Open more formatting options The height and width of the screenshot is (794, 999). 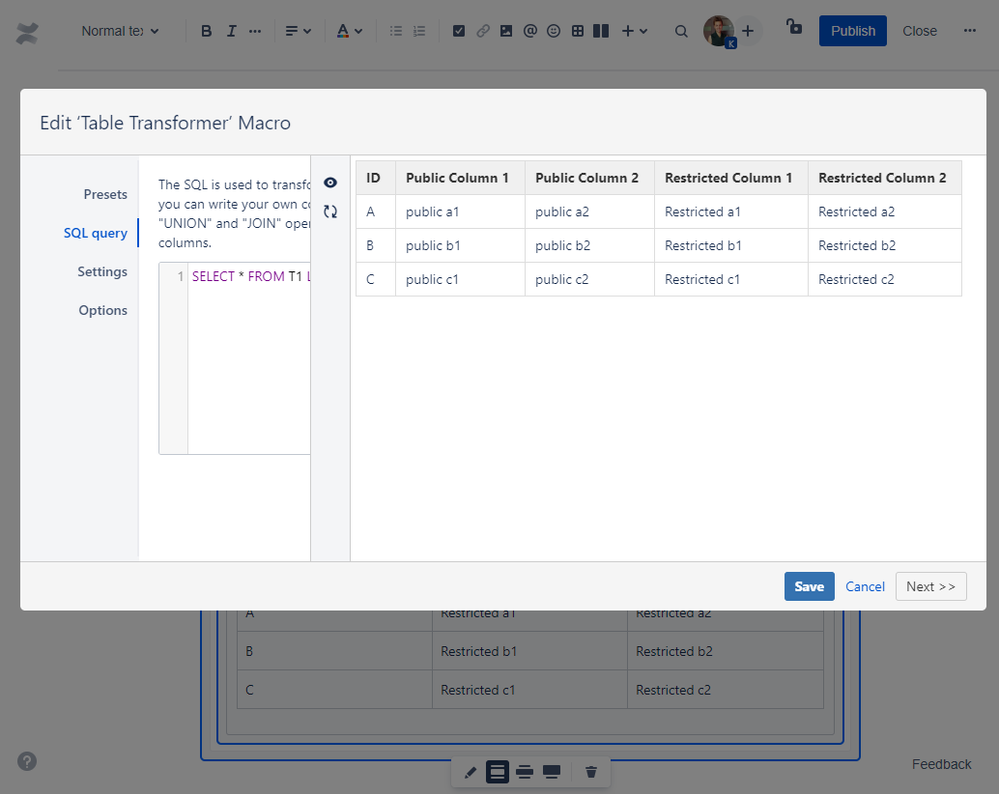tap(255, 31)
